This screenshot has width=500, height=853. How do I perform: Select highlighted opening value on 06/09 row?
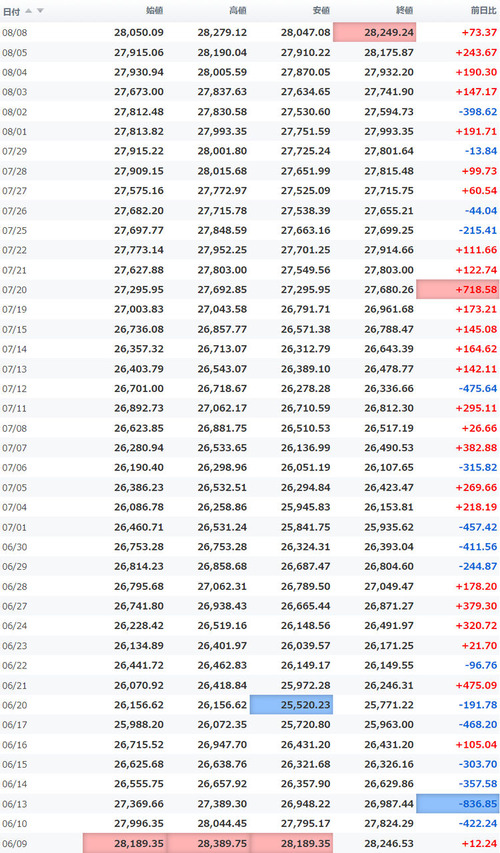pyautogui.click(x=125, y=843)
